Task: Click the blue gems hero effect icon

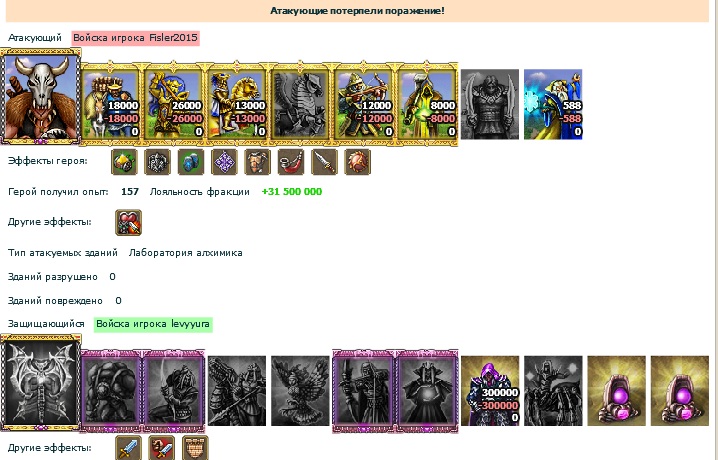Action: tap(191, 162)
